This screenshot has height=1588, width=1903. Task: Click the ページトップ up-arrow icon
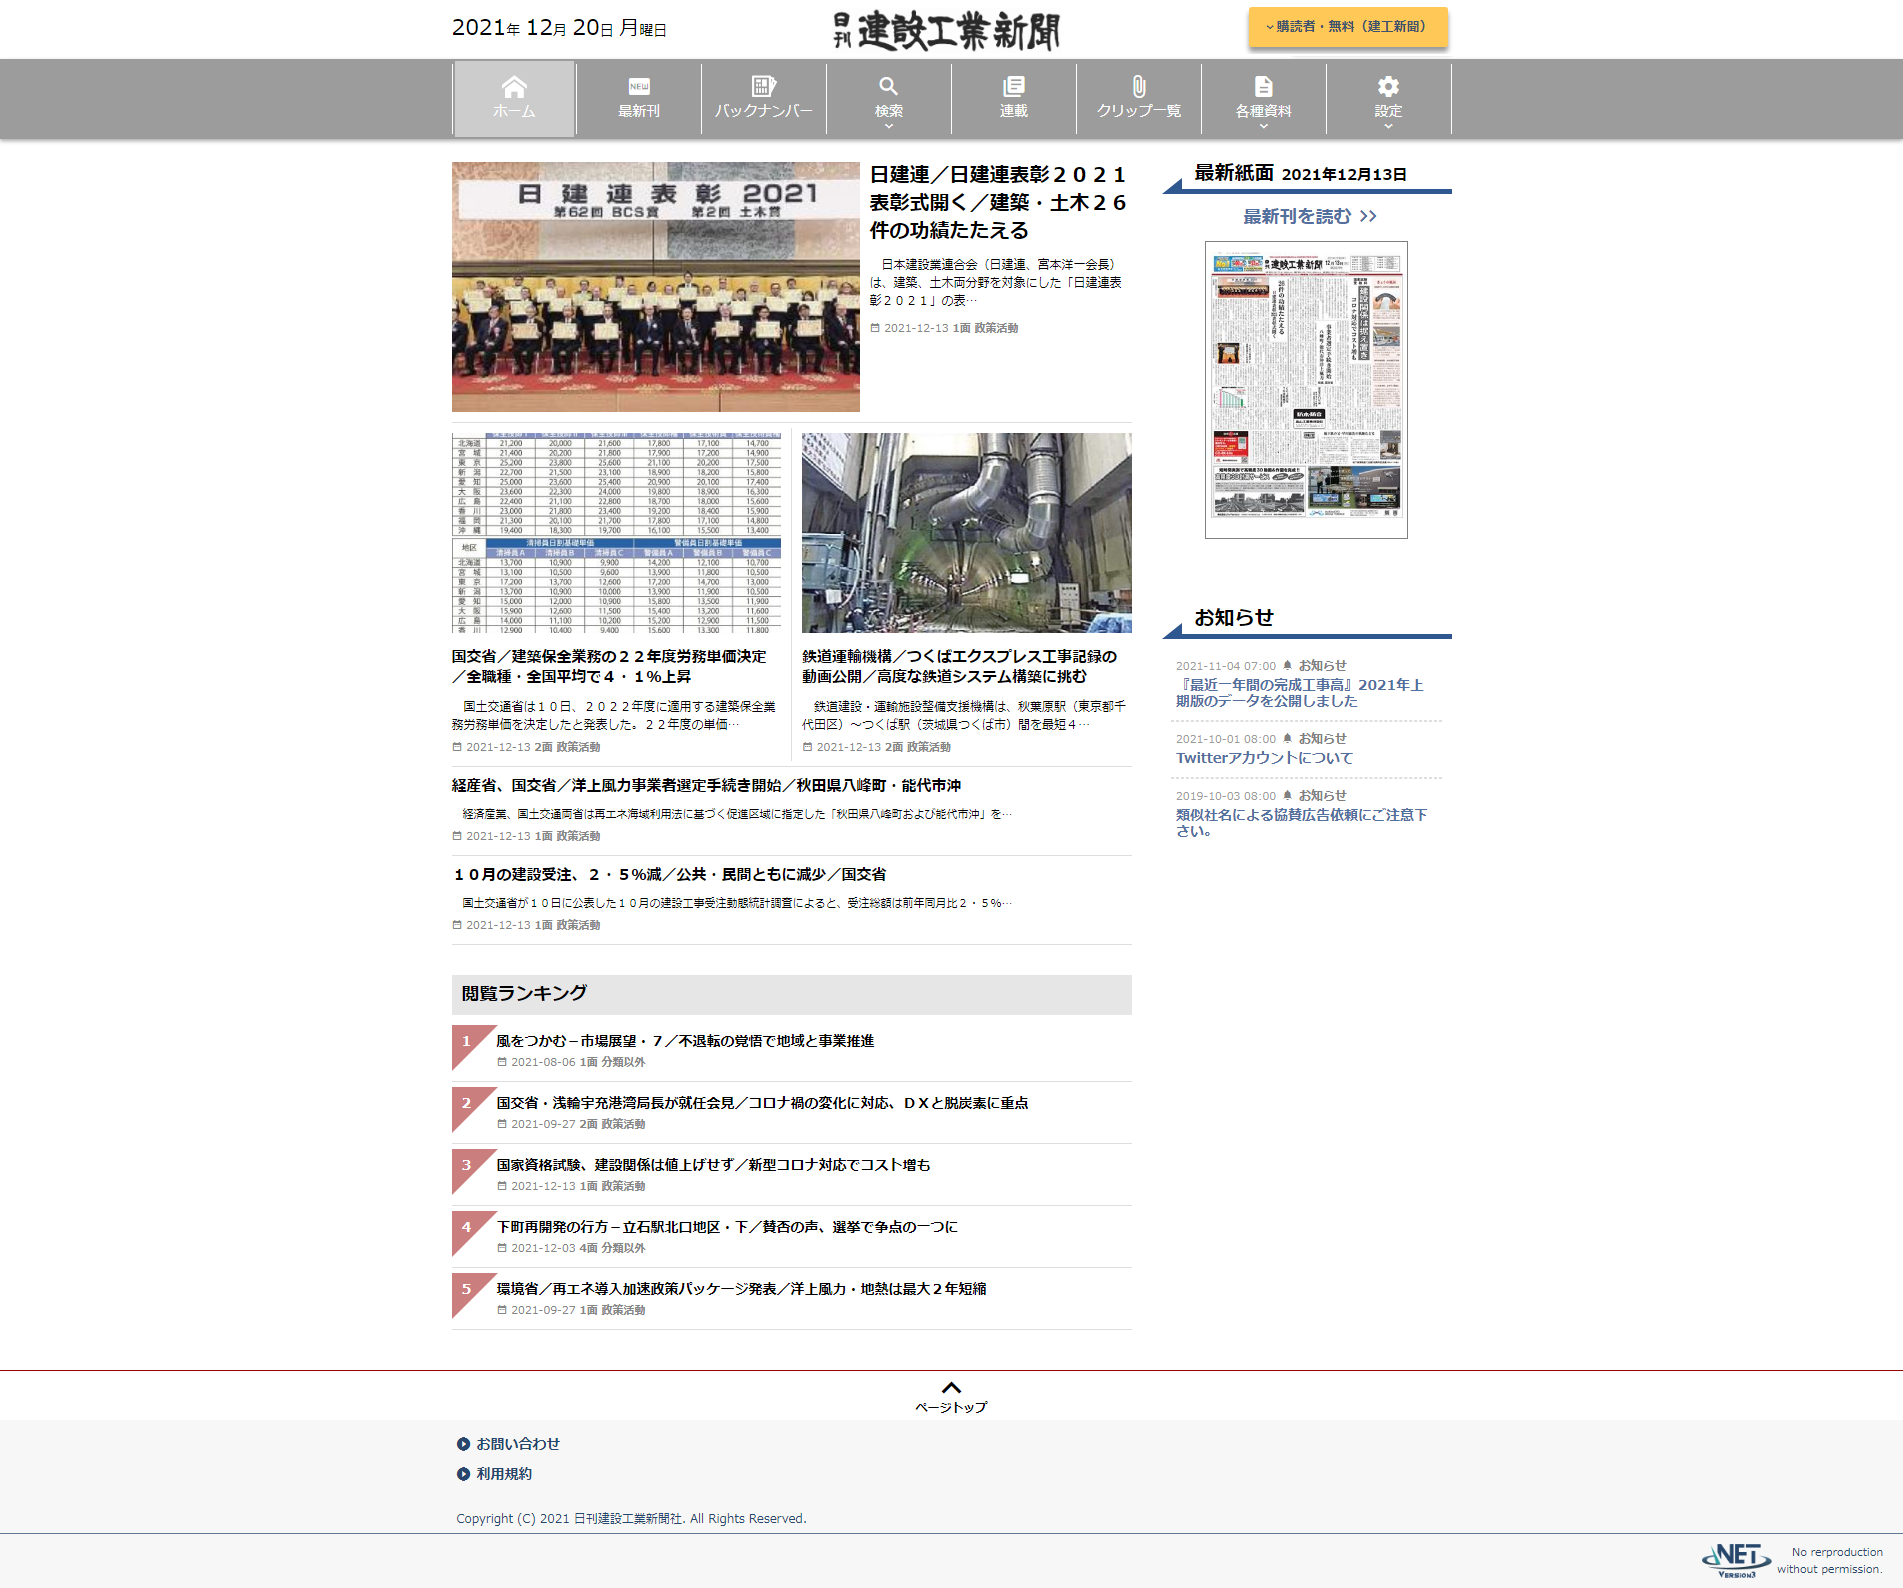click(x=951, y=1387)
